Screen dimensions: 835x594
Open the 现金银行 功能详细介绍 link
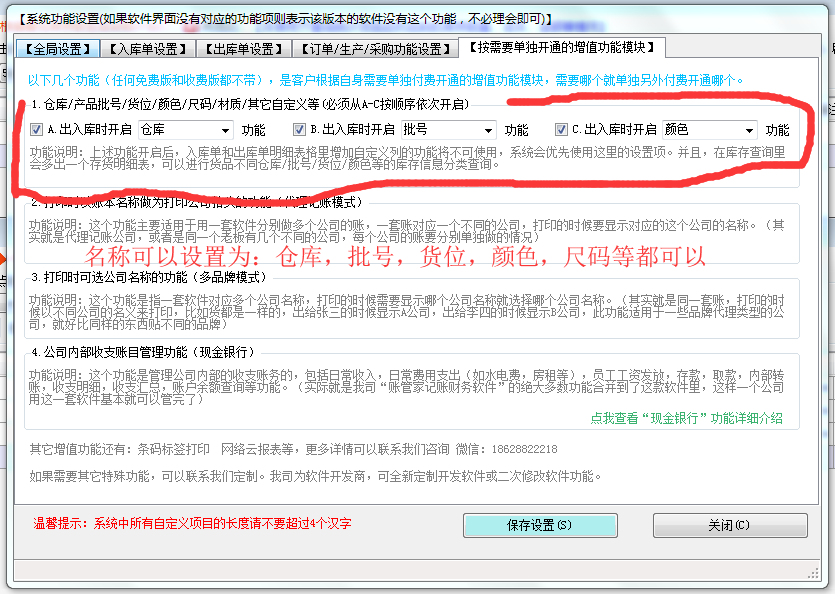coord(687,418)
